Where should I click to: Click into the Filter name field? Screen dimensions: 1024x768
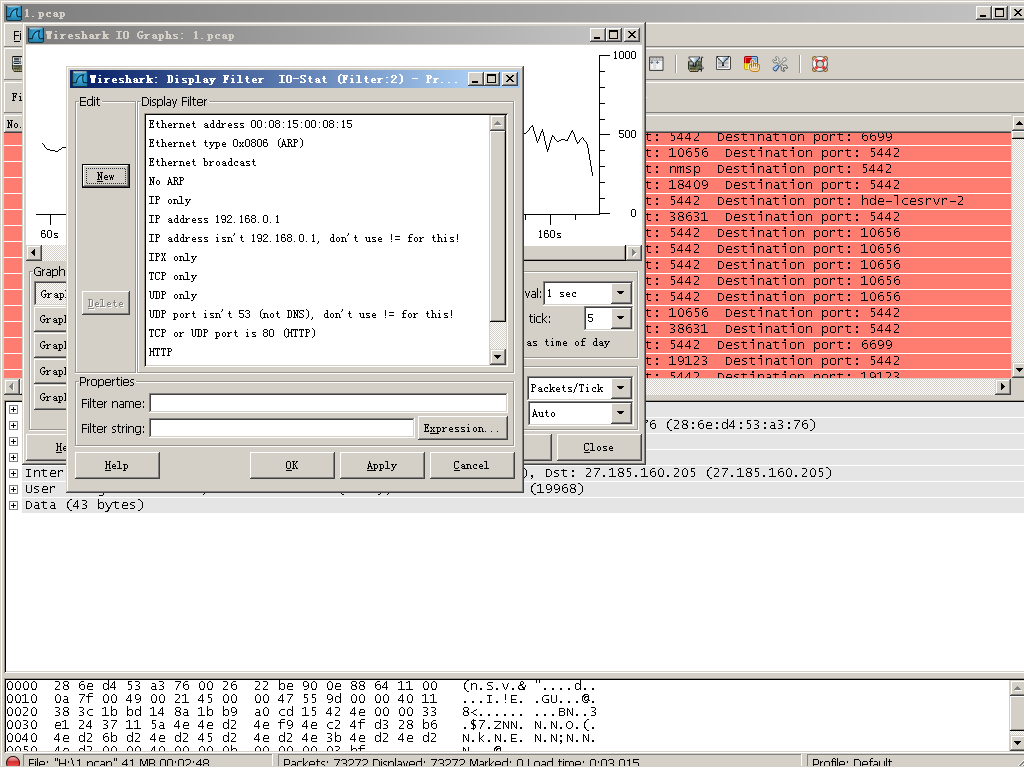pyautogui.click(x=328, y=404)
